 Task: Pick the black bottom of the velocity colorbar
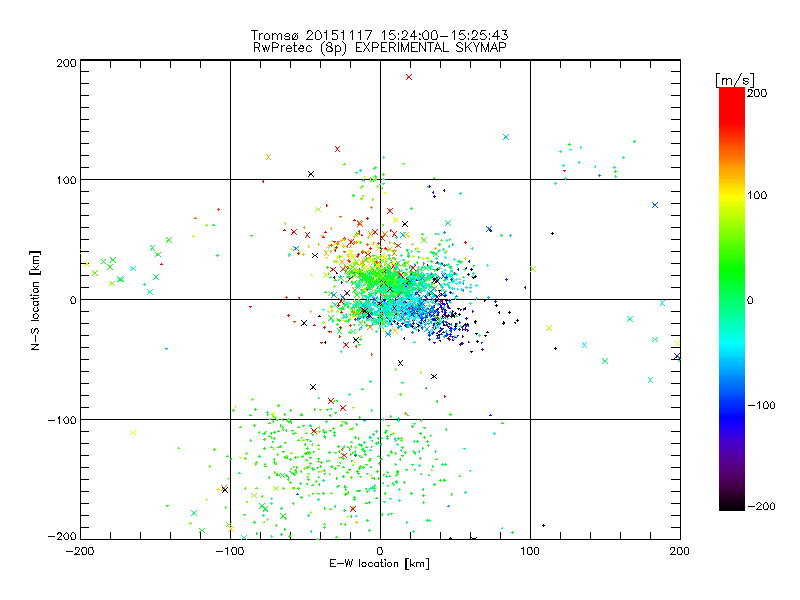tap(732, 505)
